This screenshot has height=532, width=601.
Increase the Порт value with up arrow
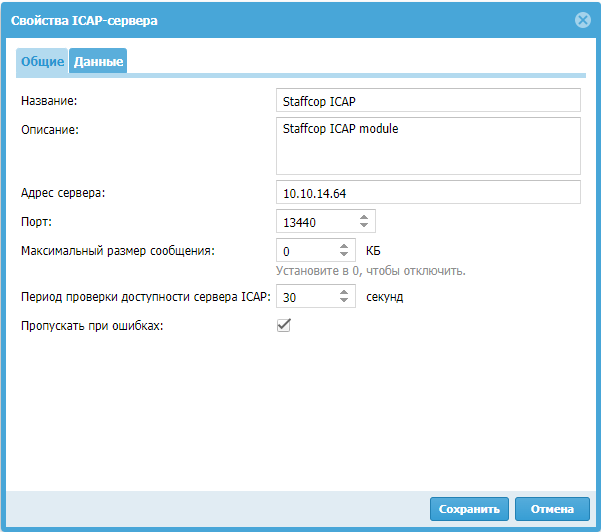tap(364, 216)
